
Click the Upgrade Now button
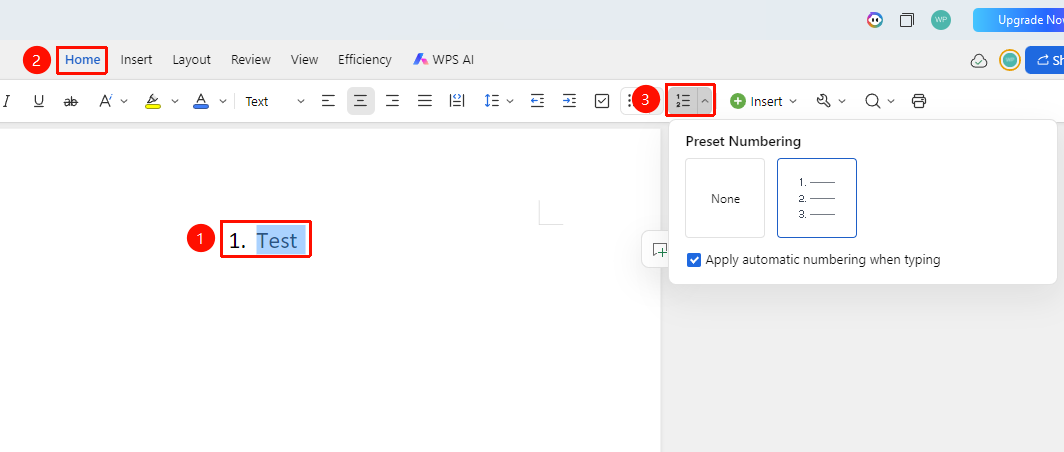(1019, 20)
